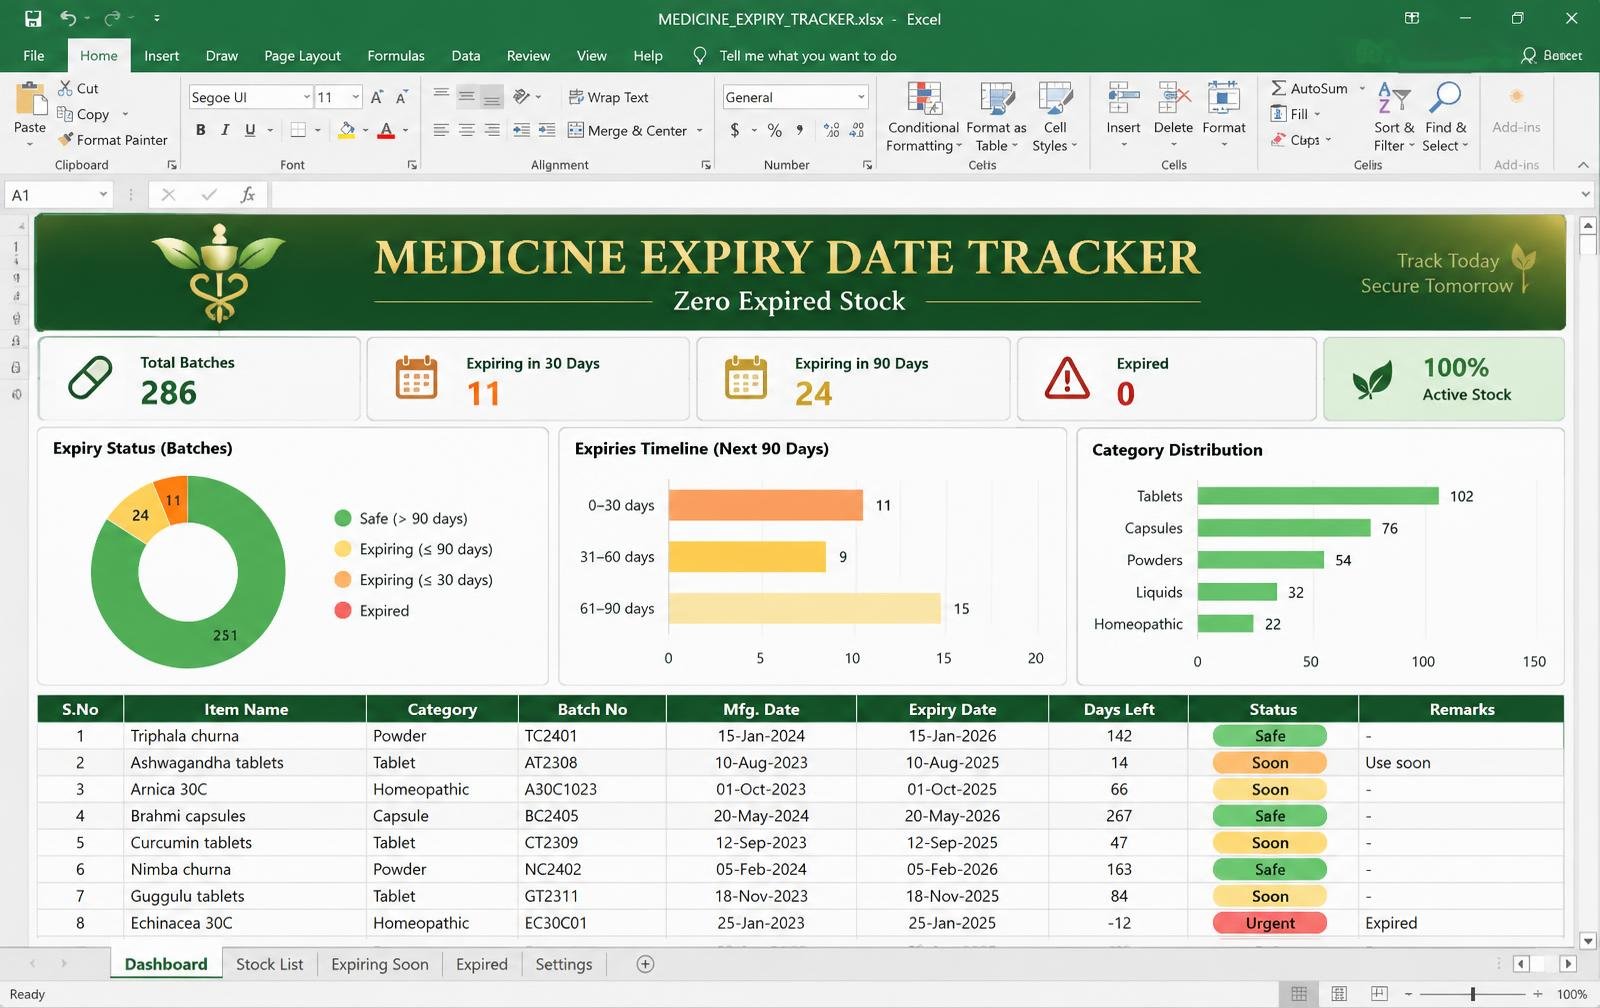Switch to the Expiring Soon sheet
Viewport: 1600px width, 1008px height.
click(x=380, y=964)
